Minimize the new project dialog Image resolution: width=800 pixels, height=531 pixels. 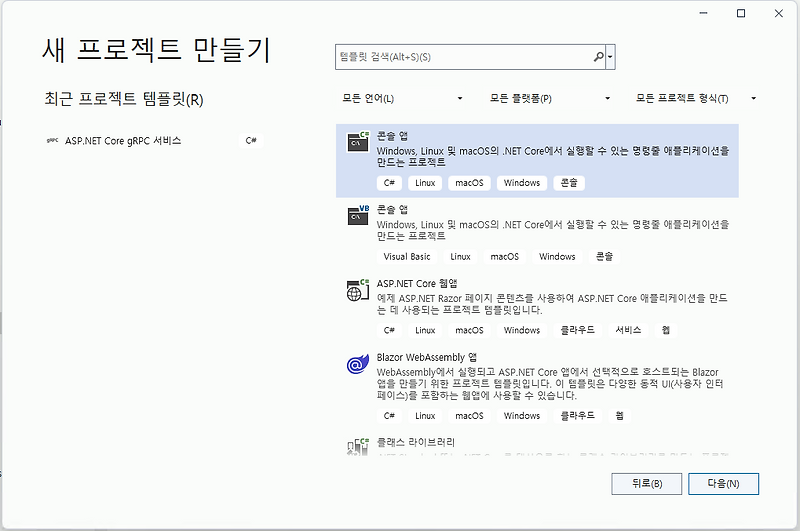point(704,13)
